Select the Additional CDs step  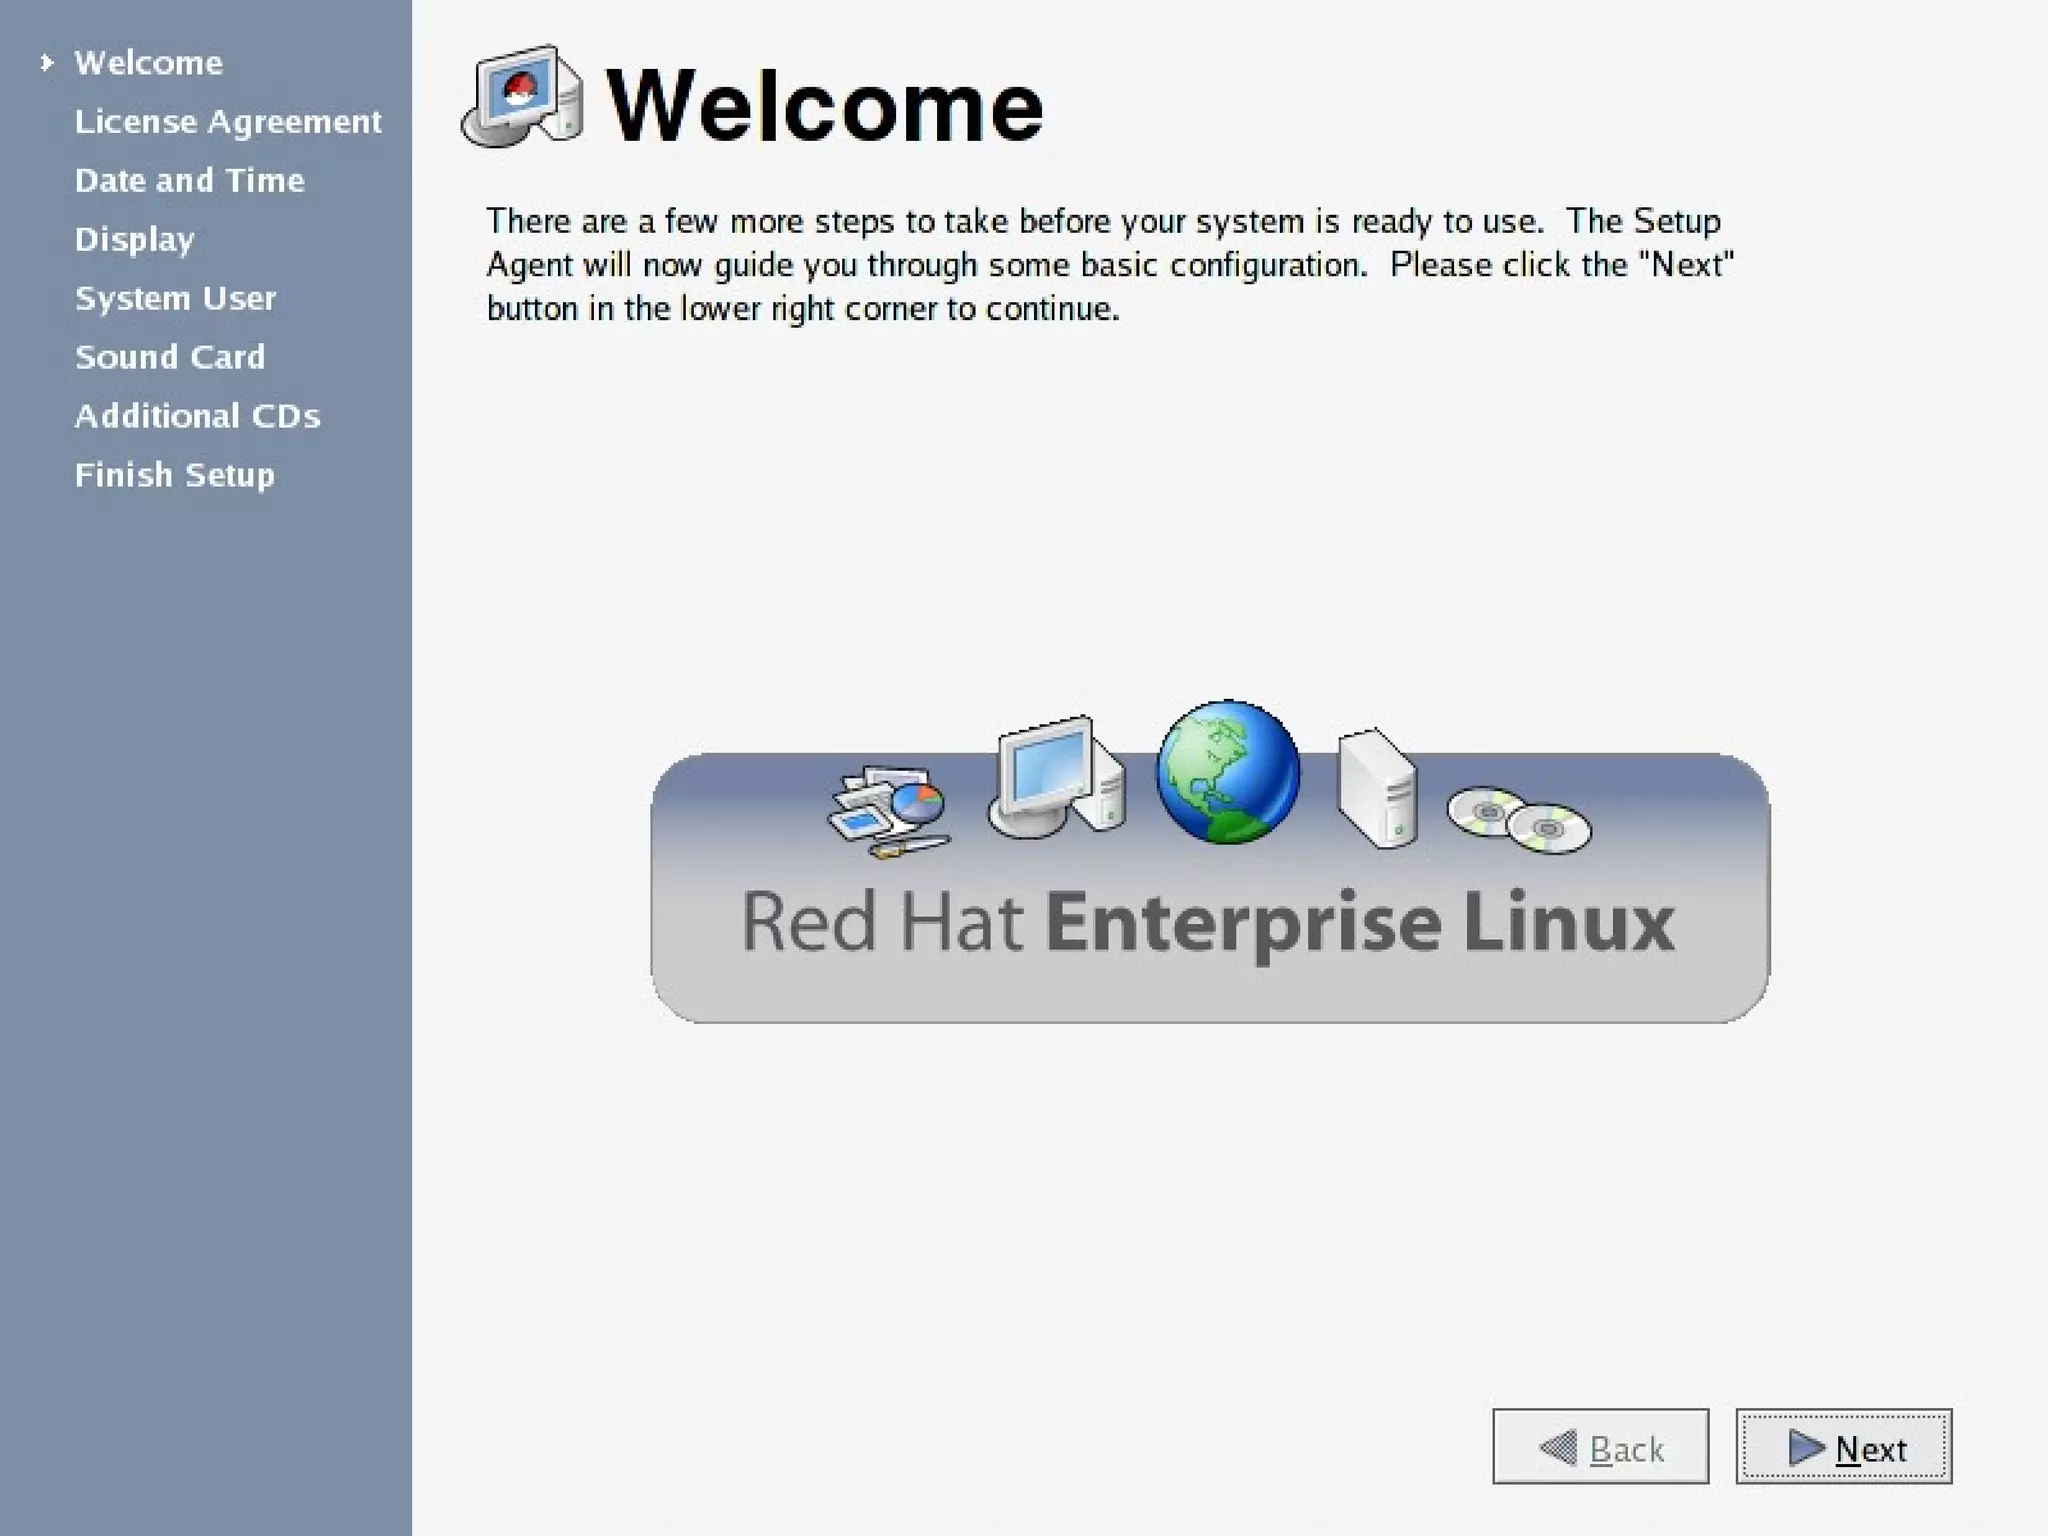(x=197, y=416)
